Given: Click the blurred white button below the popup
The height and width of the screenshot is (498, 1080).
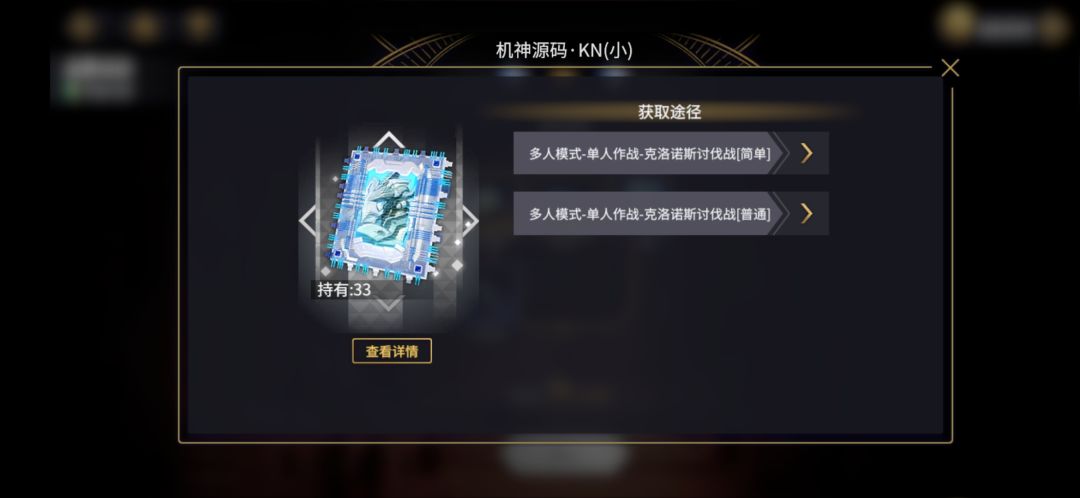Looking at the screenshot, I should pos(567,456).
